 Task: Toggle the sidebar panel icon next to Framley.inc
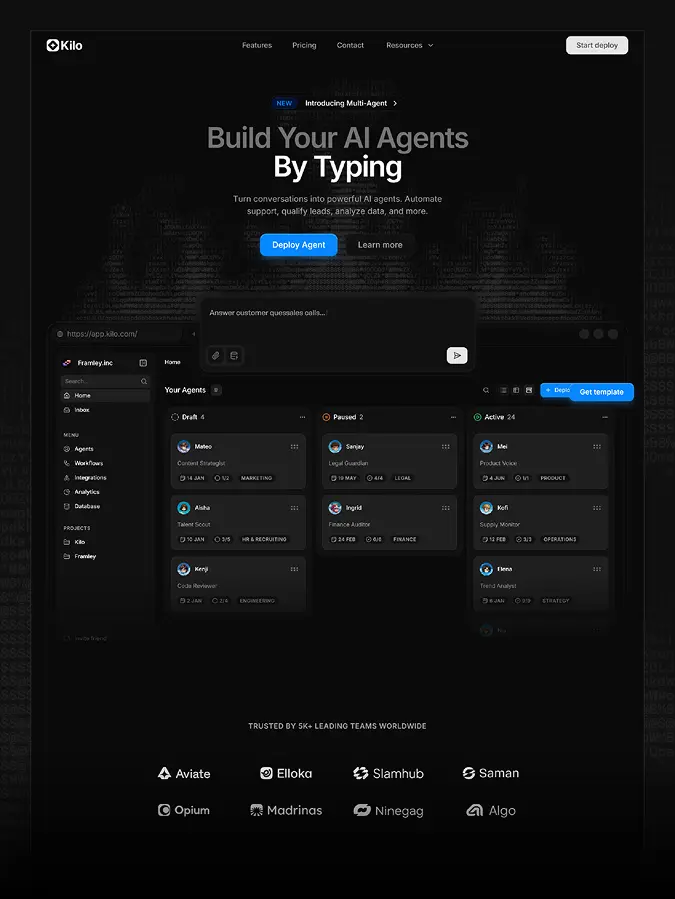(143, 363)
